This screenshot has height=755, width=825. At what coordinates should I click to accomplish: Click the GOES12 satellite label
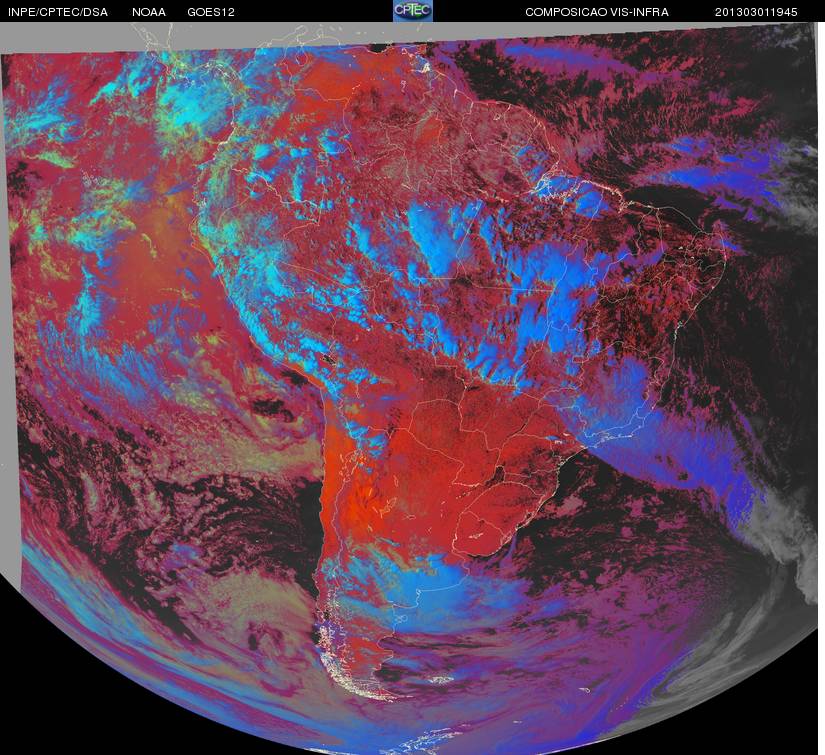click(211, 12)
